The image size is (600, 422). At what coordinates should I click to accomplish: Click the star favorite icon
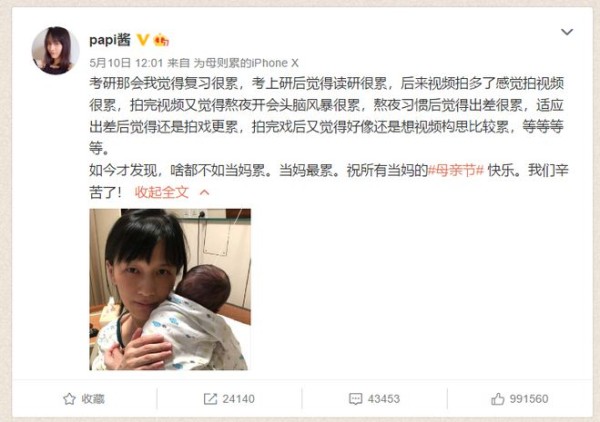point(69,399)
